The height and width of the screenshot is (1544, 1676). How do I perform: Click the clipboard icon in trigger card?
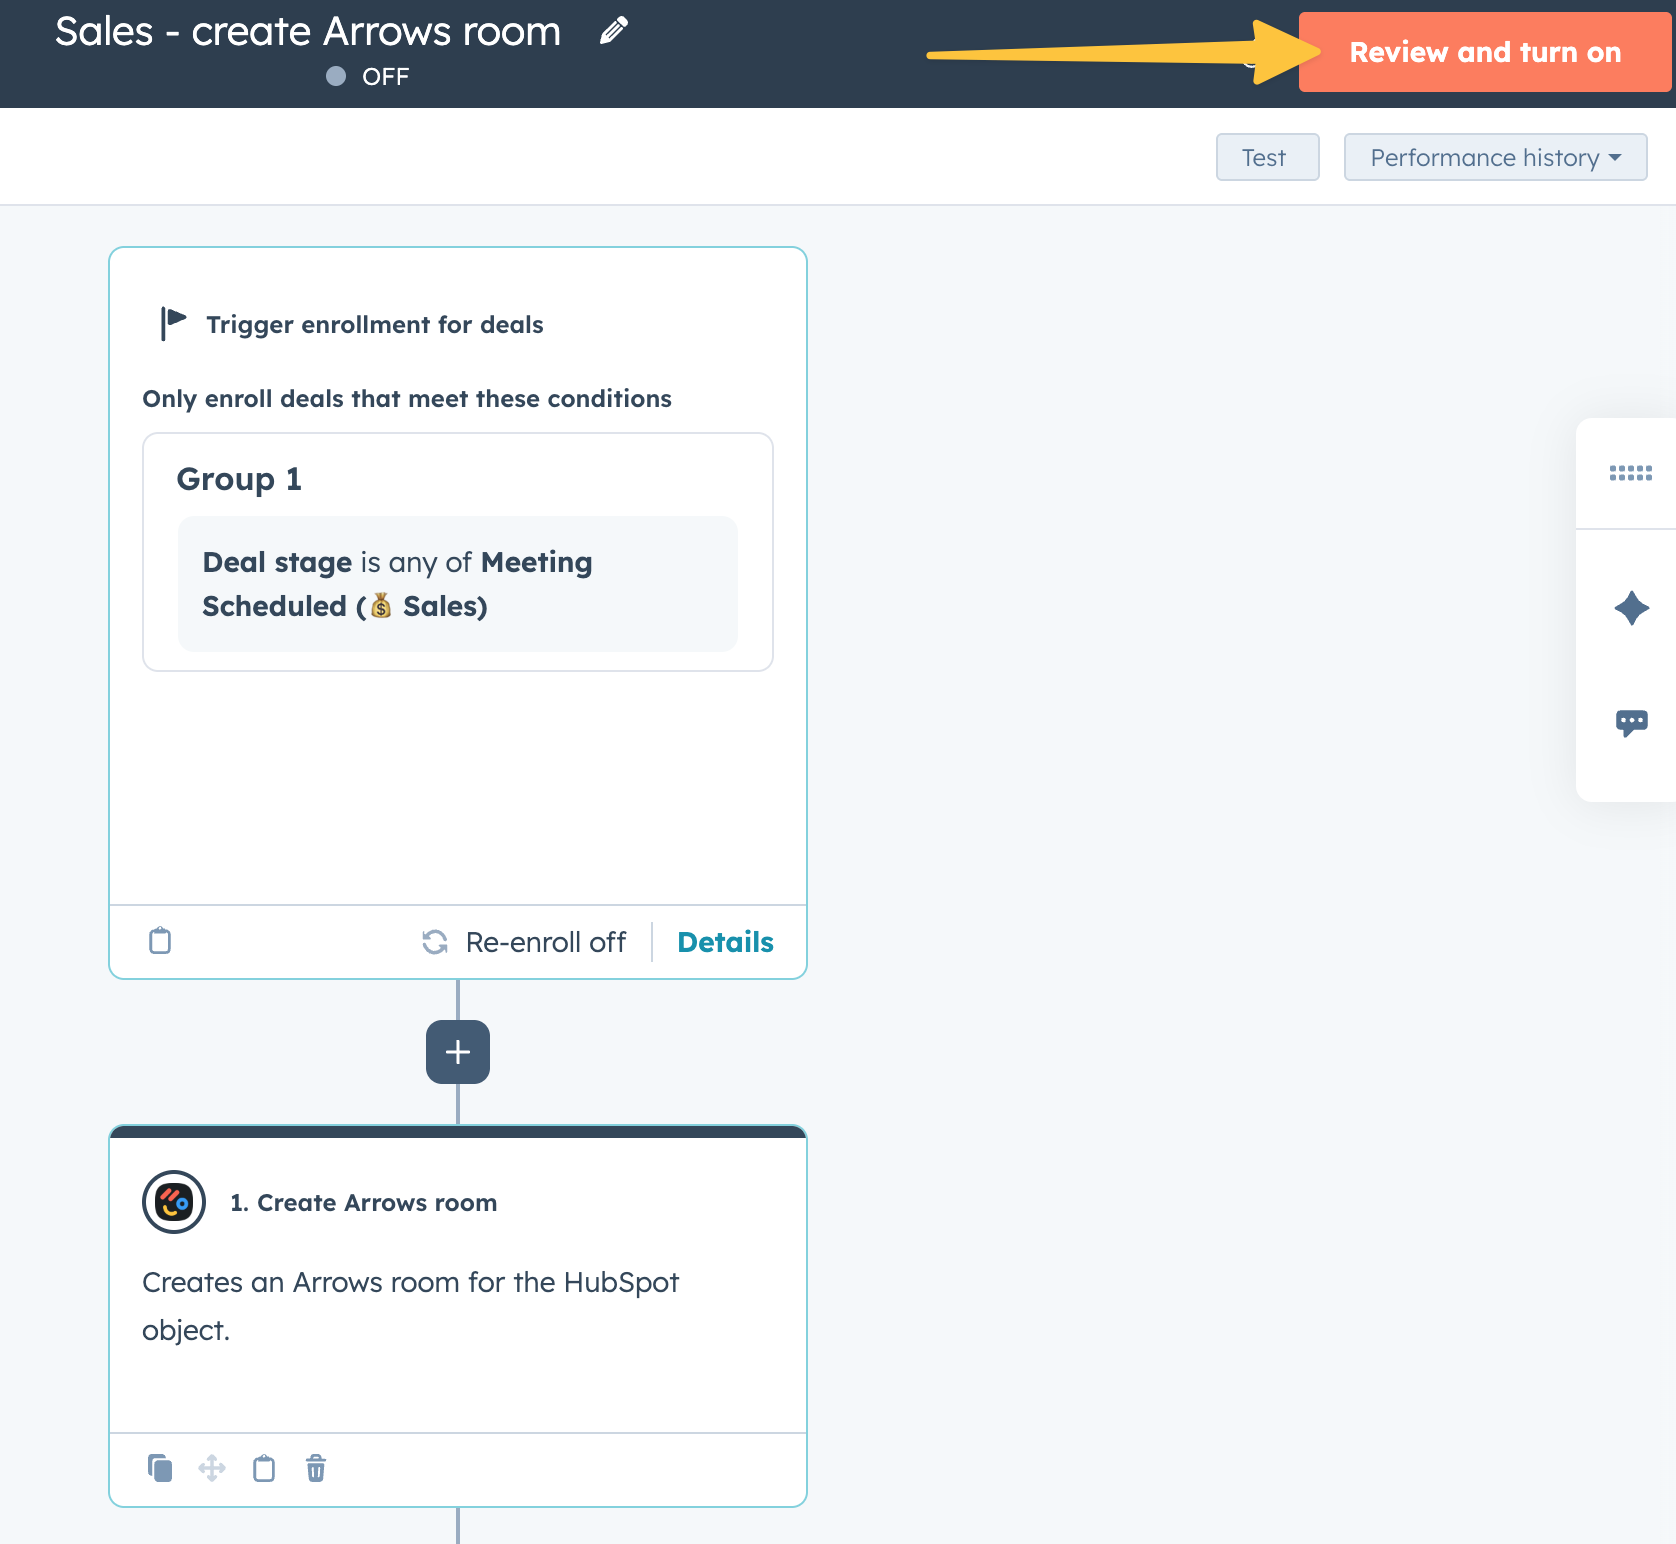pos(160,940)
